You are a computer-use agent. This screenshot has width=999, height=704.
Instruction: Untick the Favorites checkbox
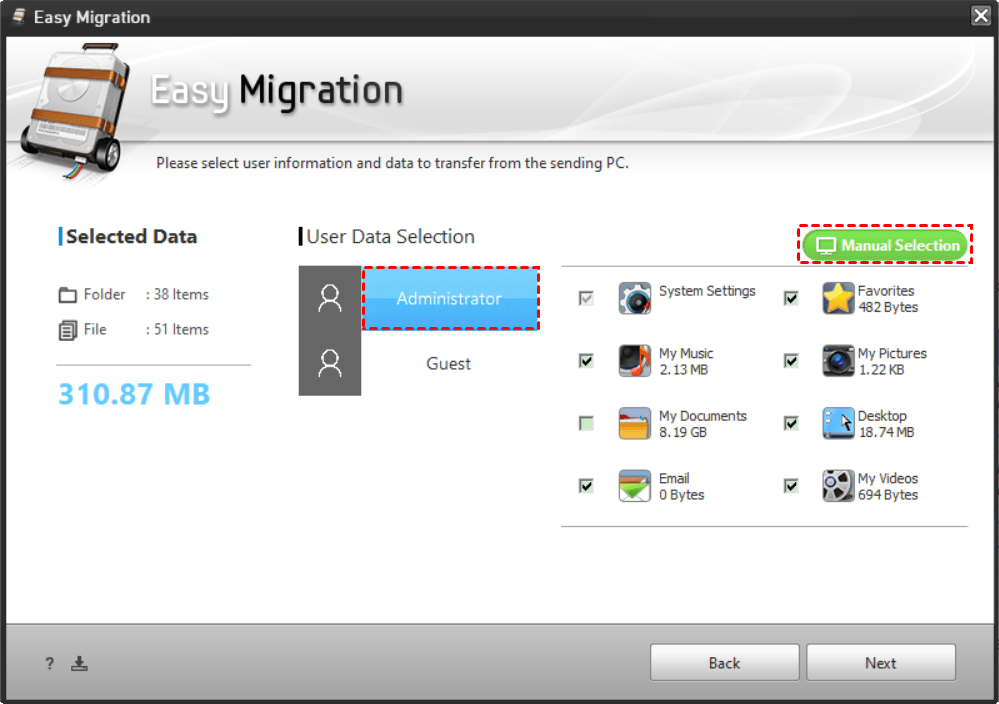click(791, 298)
